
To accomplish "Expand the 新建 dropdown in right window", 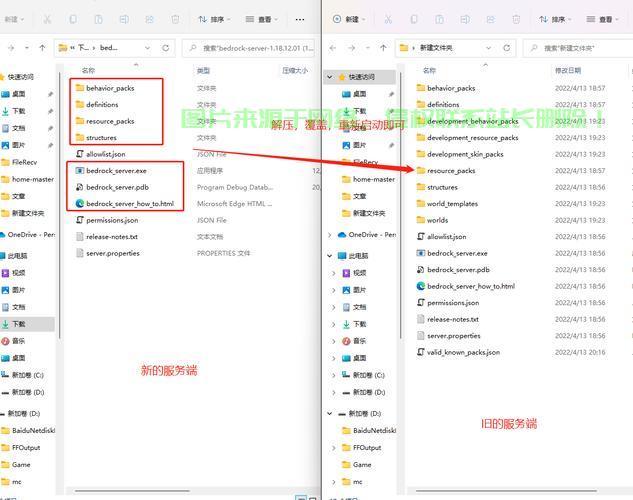I will (x=351, y=19).
